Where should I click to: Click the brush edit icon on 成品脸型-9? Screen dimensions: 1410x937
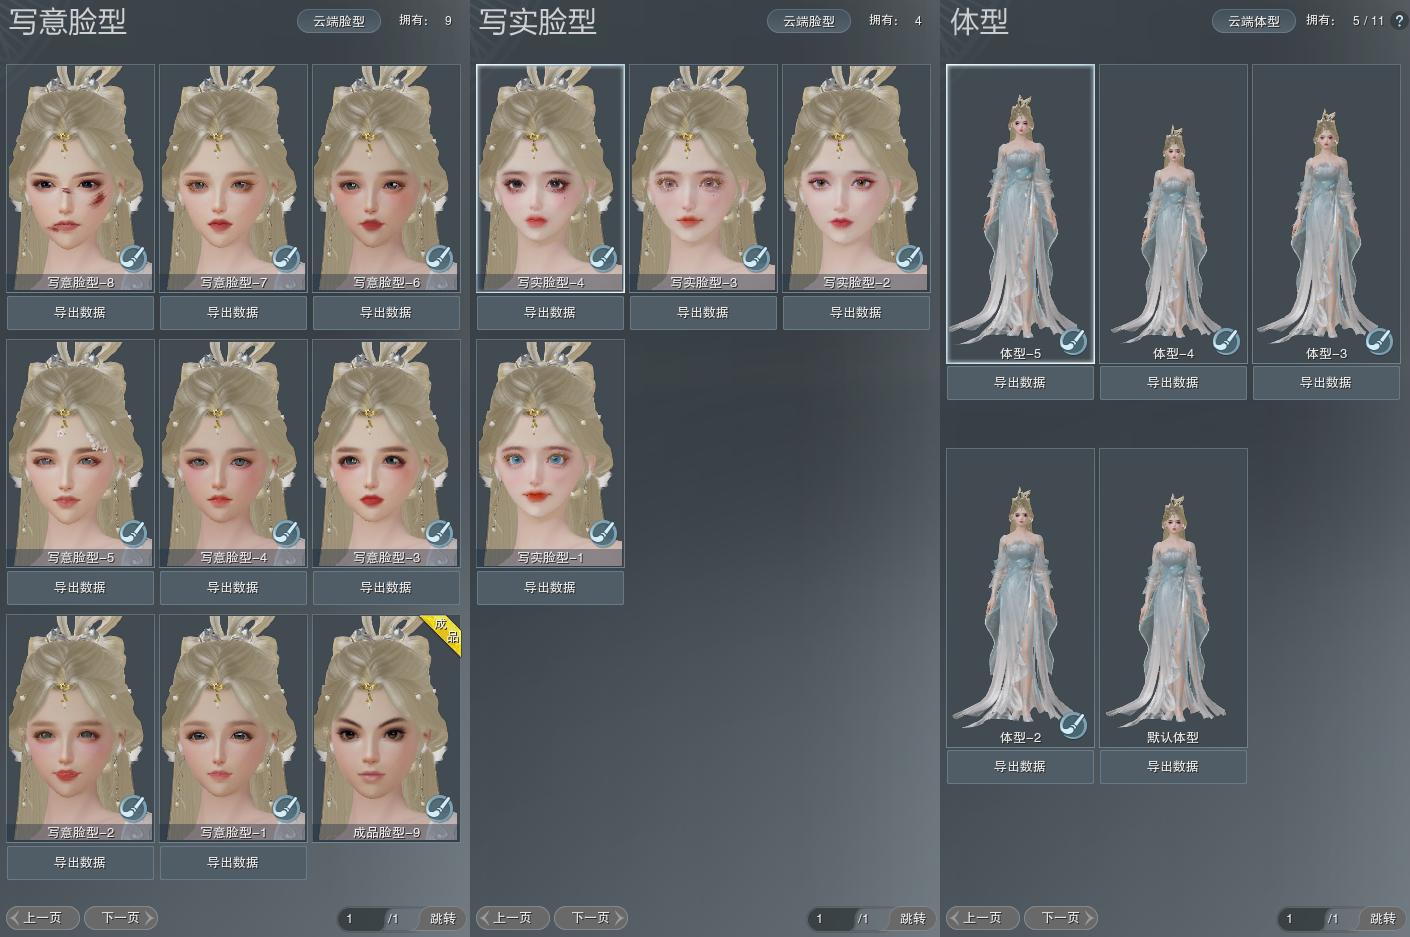tap(439, 809)
